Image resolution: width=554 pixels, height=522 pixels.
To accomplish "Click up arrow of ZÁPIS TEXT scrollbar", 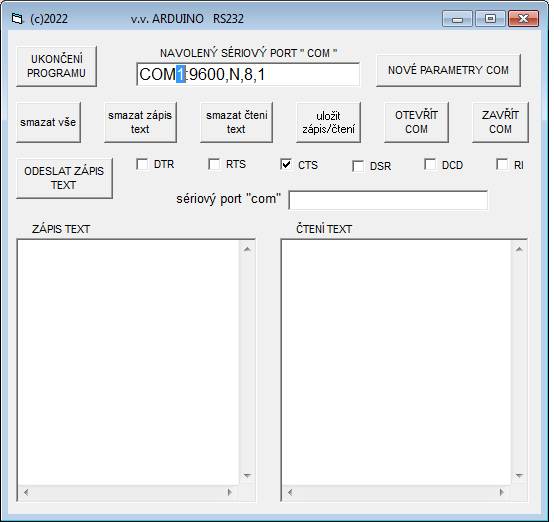I will [x=247, y=250].
